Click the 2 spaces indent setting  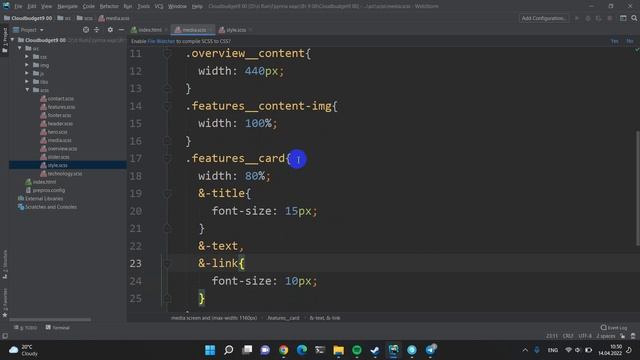pyautogui.click(x=606, y=336)
